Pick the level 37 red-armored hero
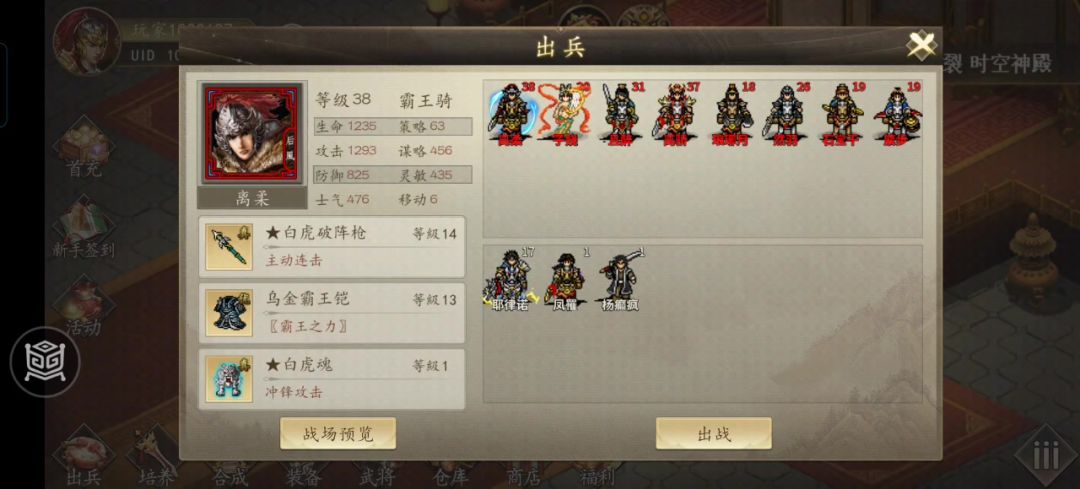 (x=675, y=112)
